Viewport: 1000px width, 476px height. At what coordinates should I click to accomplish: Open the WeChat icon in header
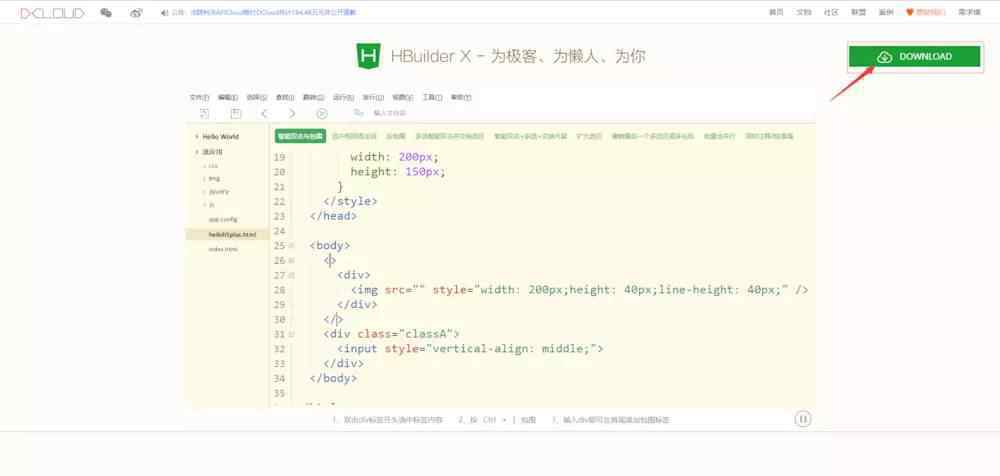pyautogui.click(x=106, y=13)
